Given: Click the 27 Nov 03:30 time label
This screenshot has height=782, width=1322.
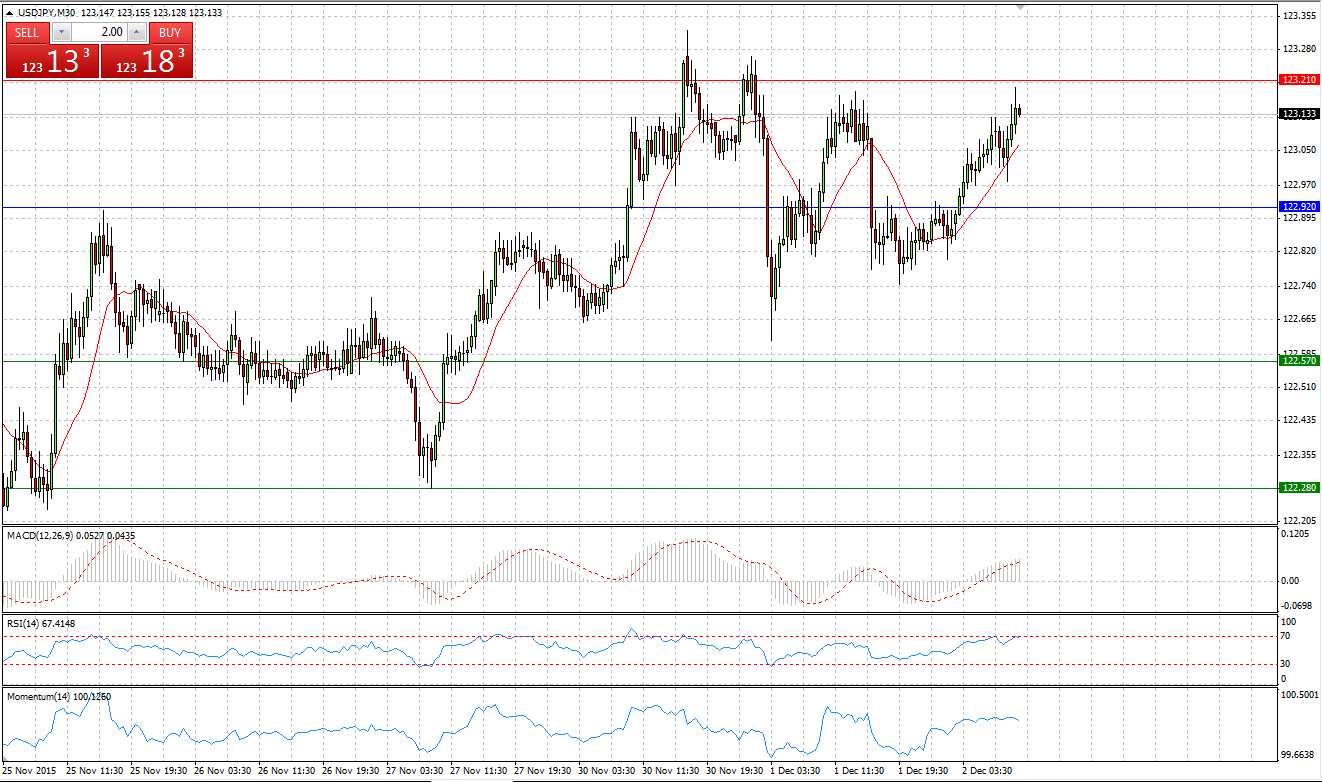Looking at the screenshot, I should (415, 771).
